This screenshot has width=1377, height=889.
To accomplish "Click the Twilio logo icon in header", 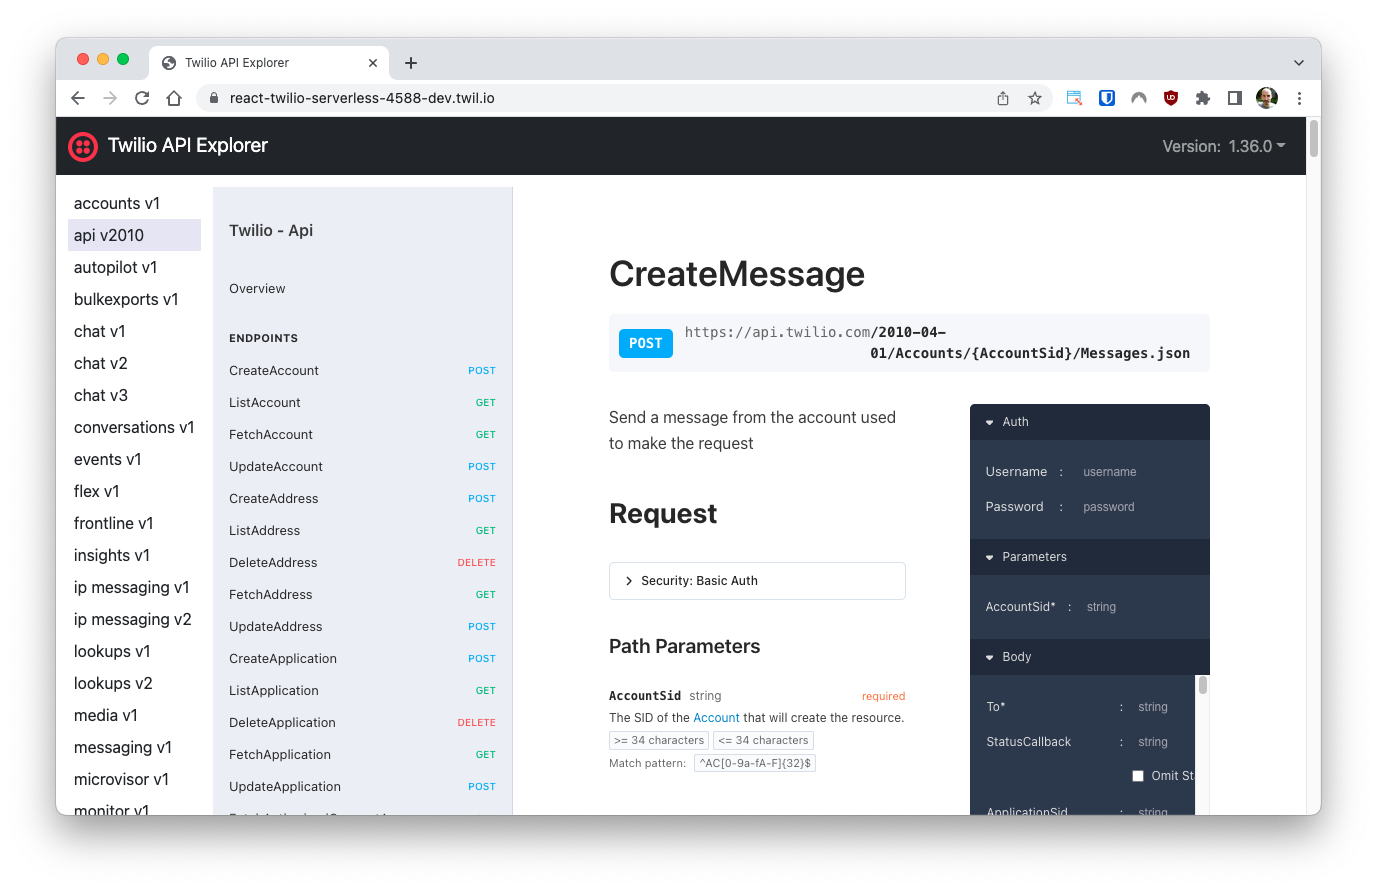I will (83, 147).
